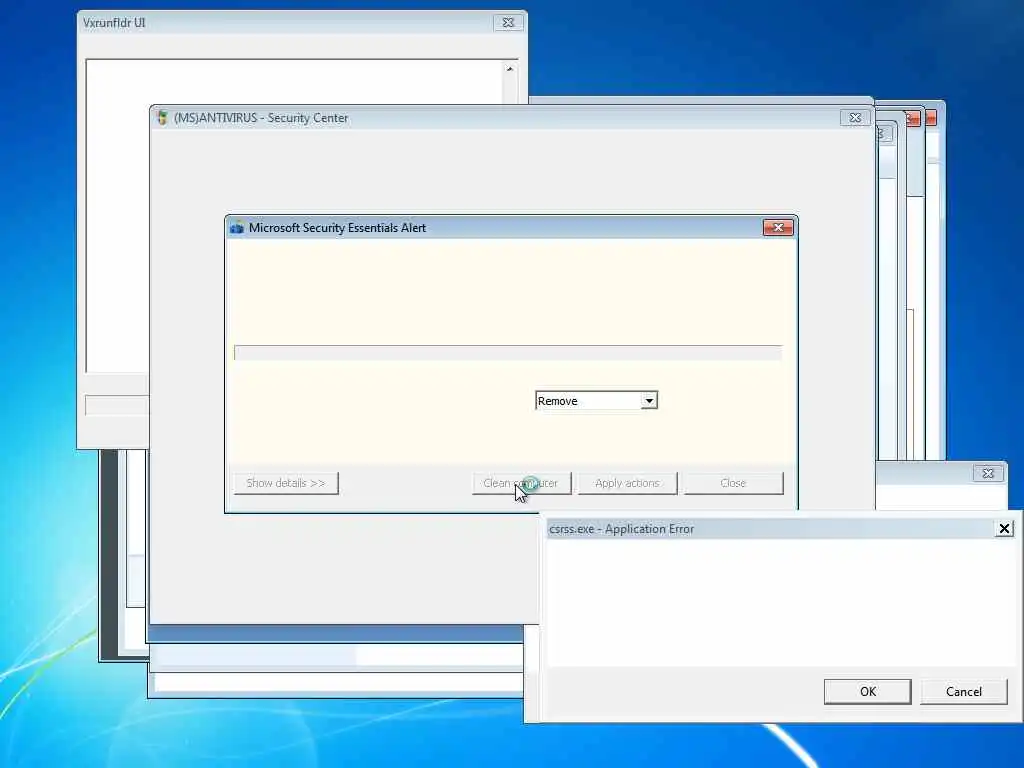Click Cancel in csrss.exe Application Error dialog
This screenshot has width=1024, height=768.
[x=963, y=692]
